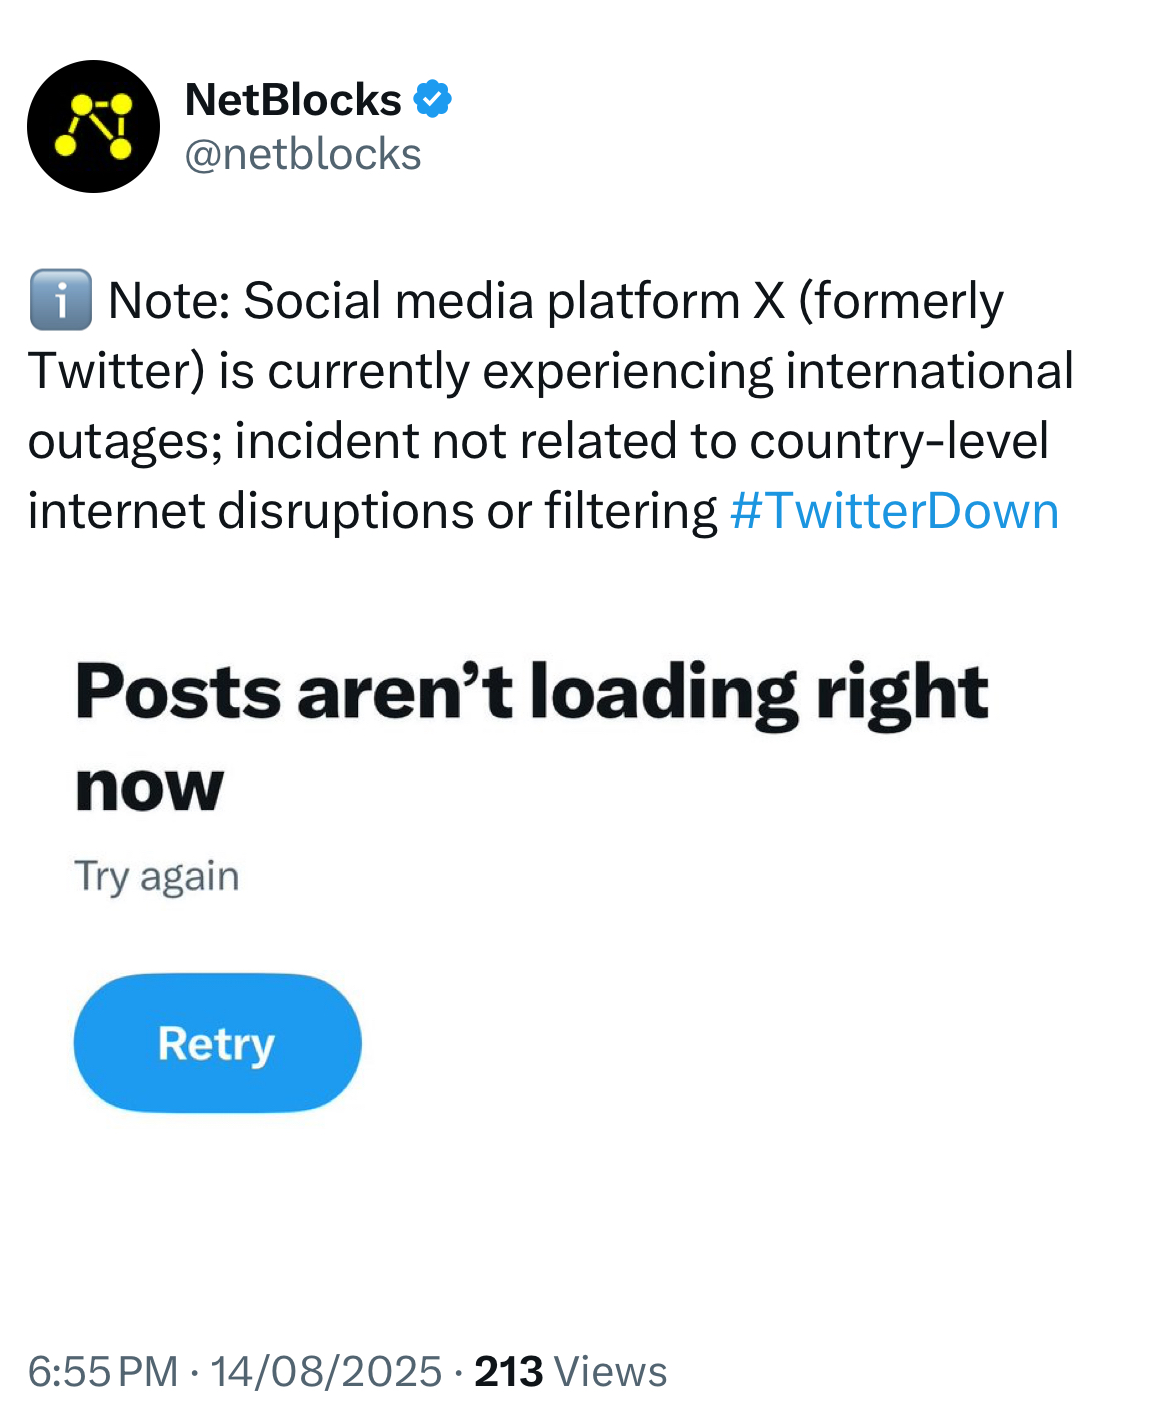Click the 'Note: Social media platform' text
Viewport: 1170px width, 1412px height.
click(x=423, y=301)
